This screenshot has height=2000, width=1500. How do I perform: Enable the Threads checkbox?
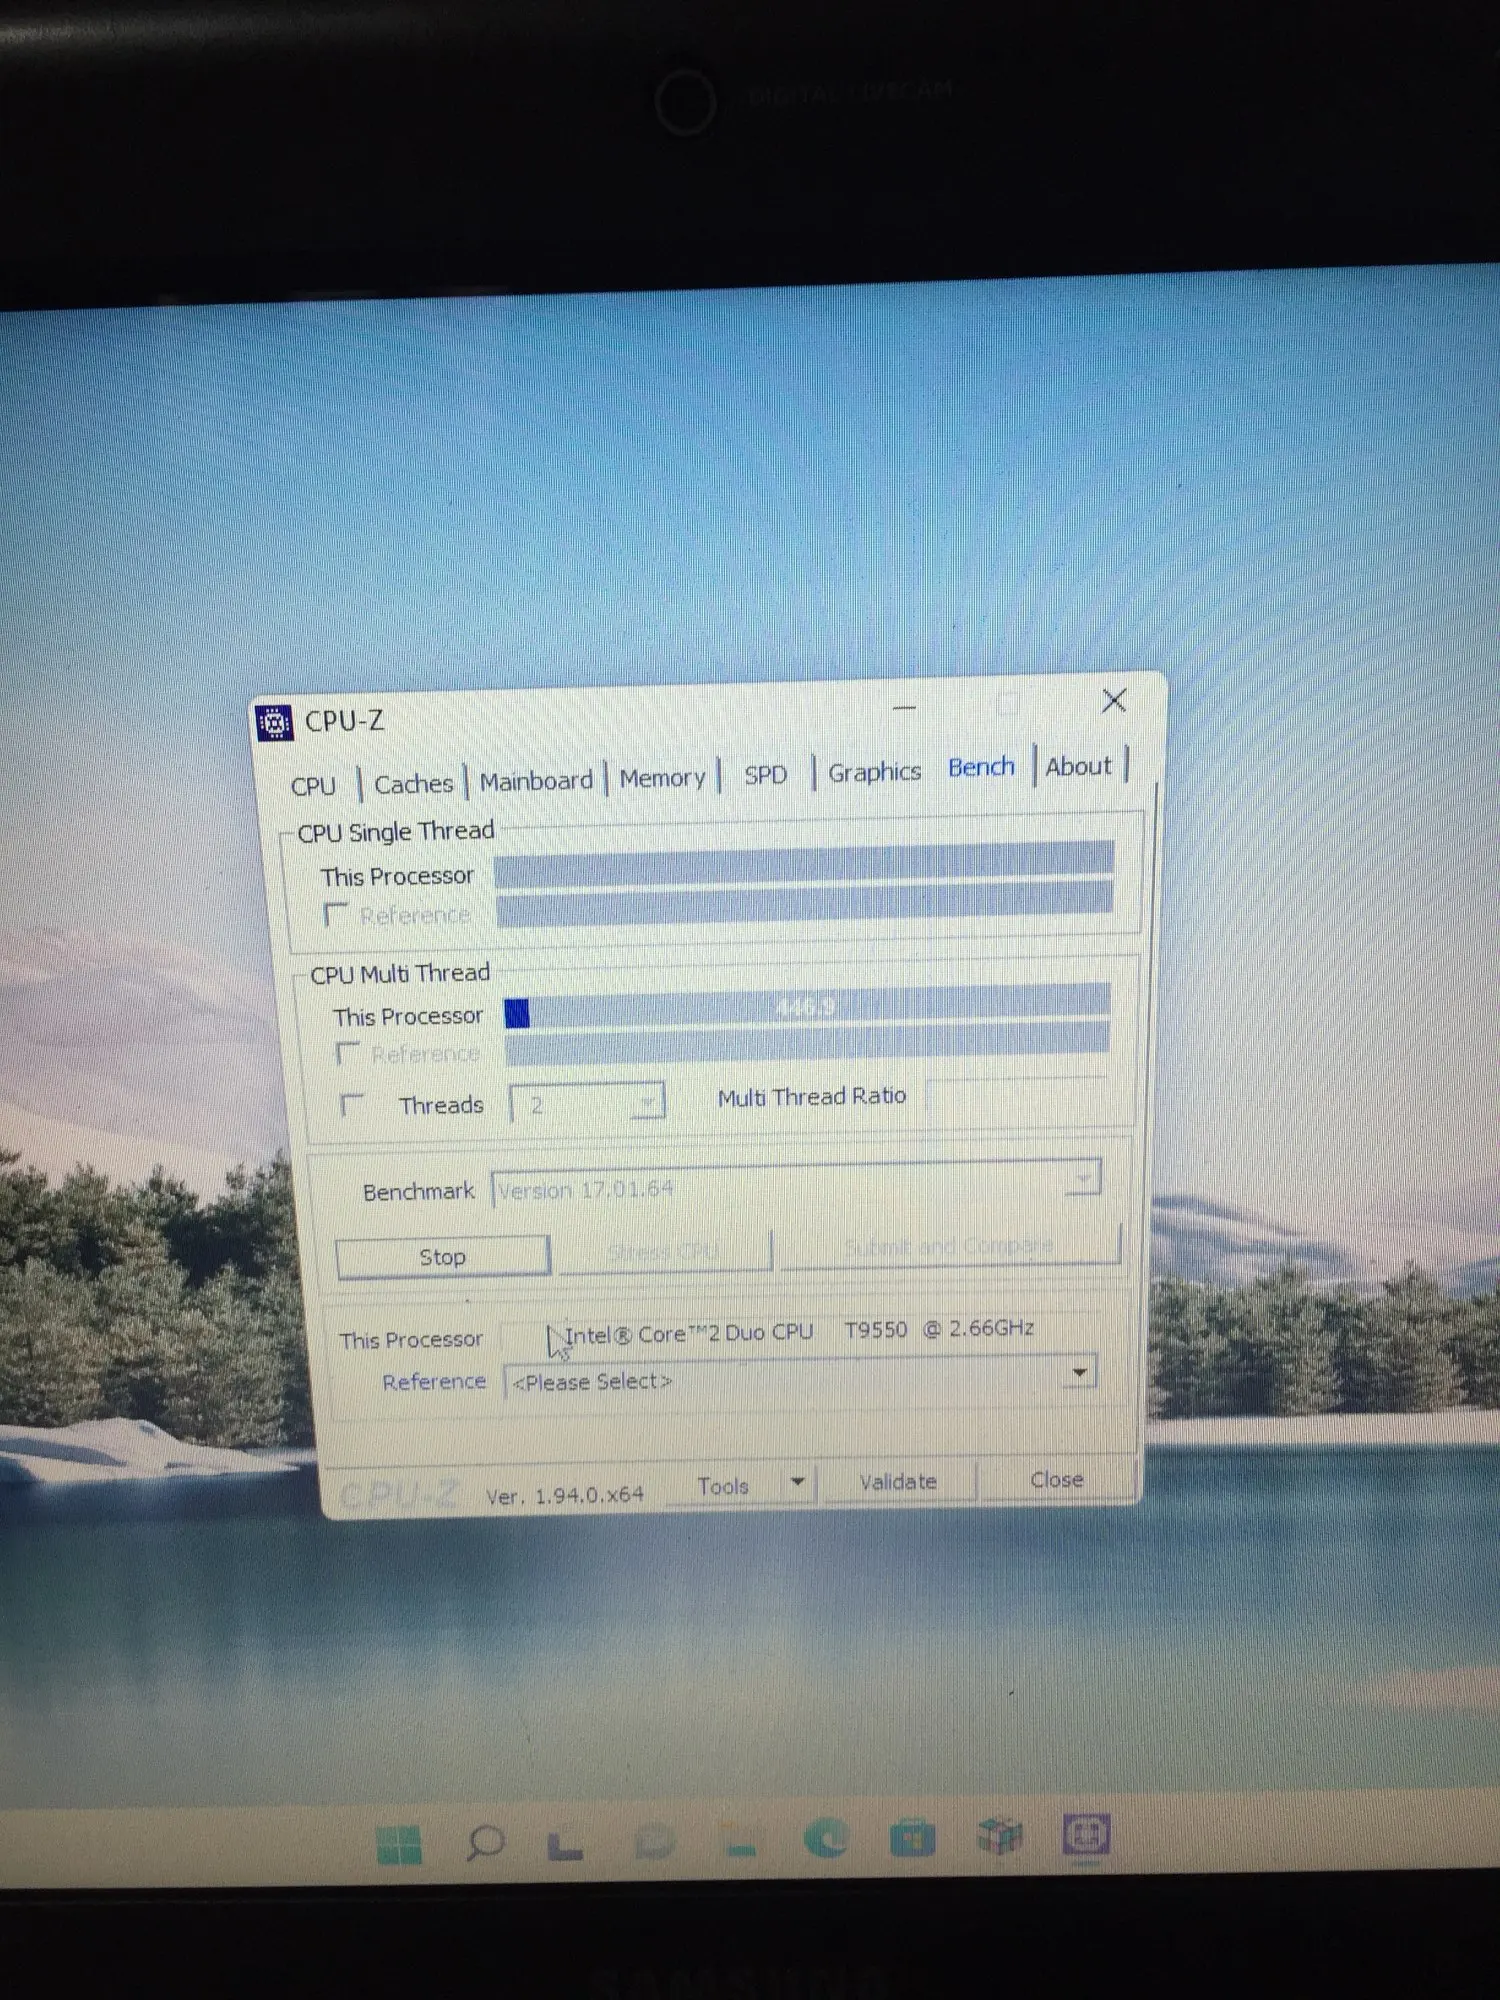(351, 1105)
